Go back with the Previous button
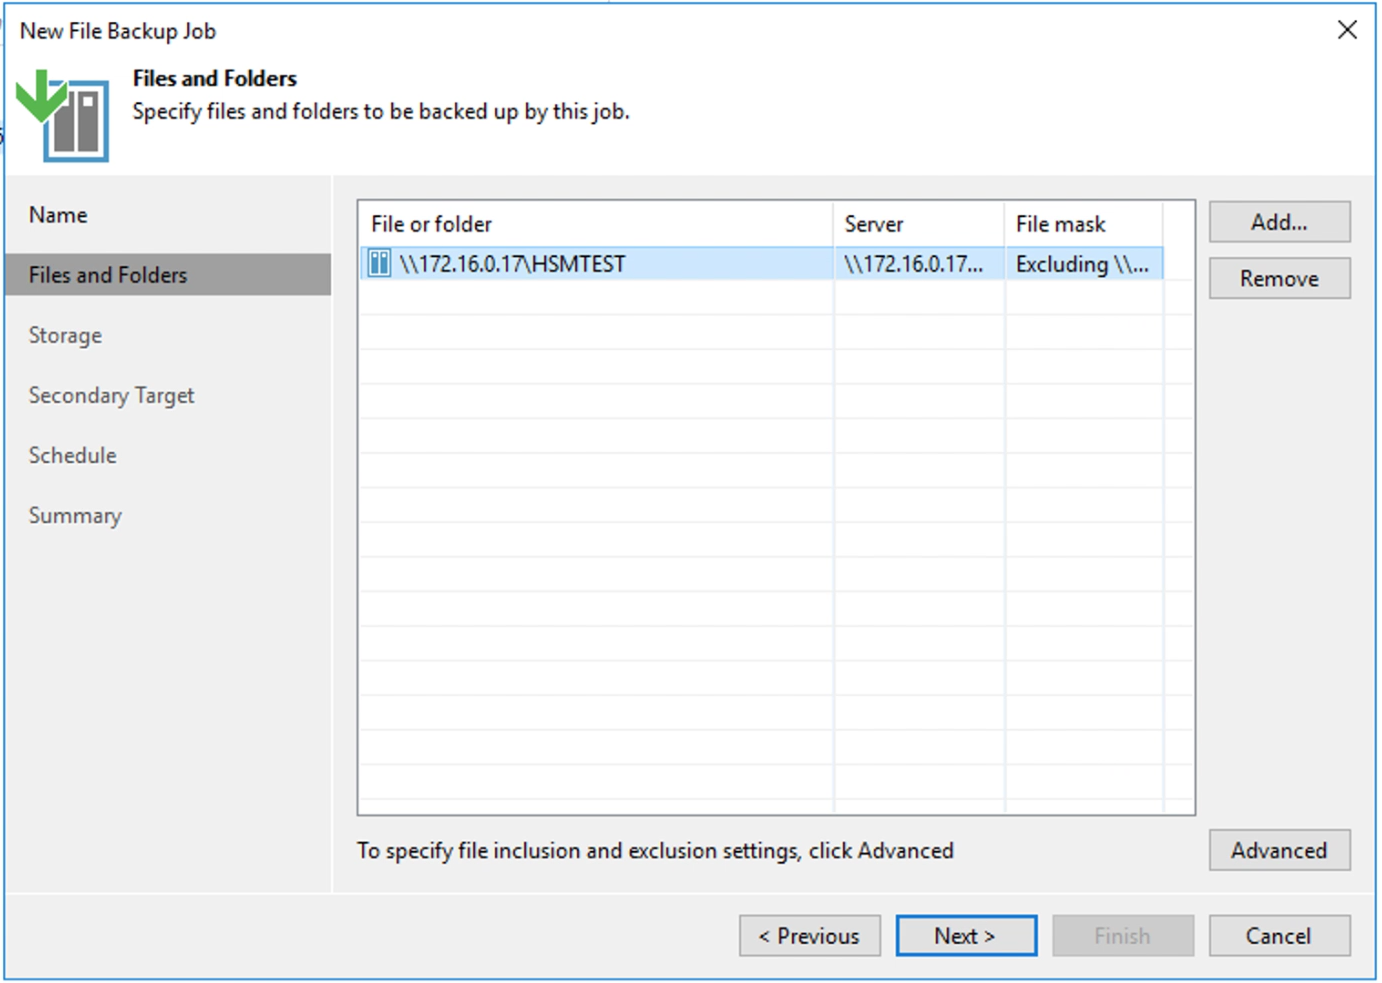 coord(809,936)
